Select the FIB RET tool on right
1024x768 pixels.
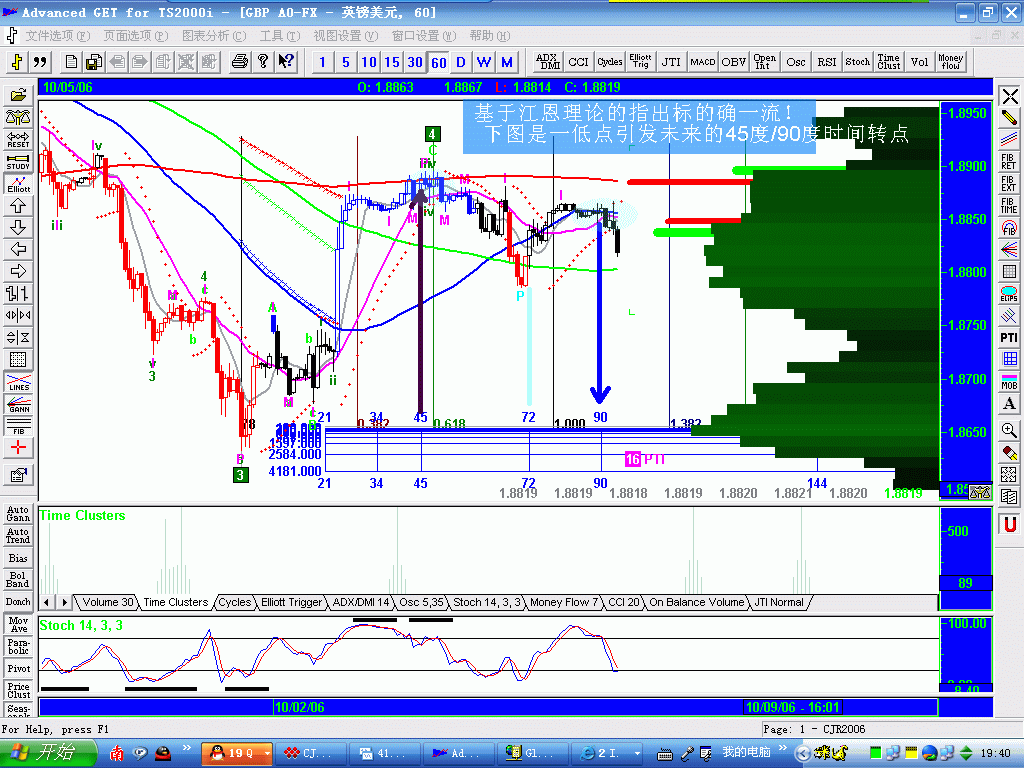(x=1009, y=161)
